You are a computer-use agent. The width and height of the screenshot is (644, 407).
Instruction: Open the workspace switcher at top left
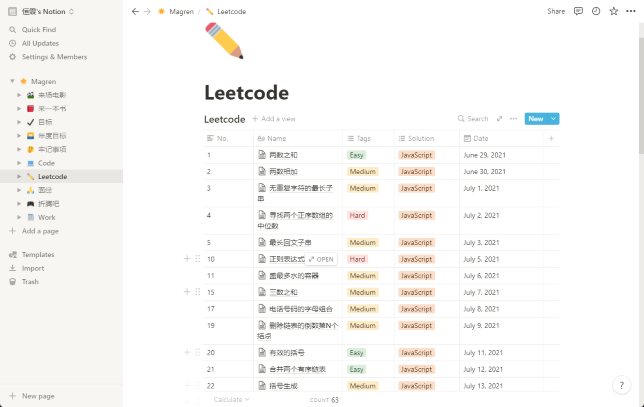(55, 11)
